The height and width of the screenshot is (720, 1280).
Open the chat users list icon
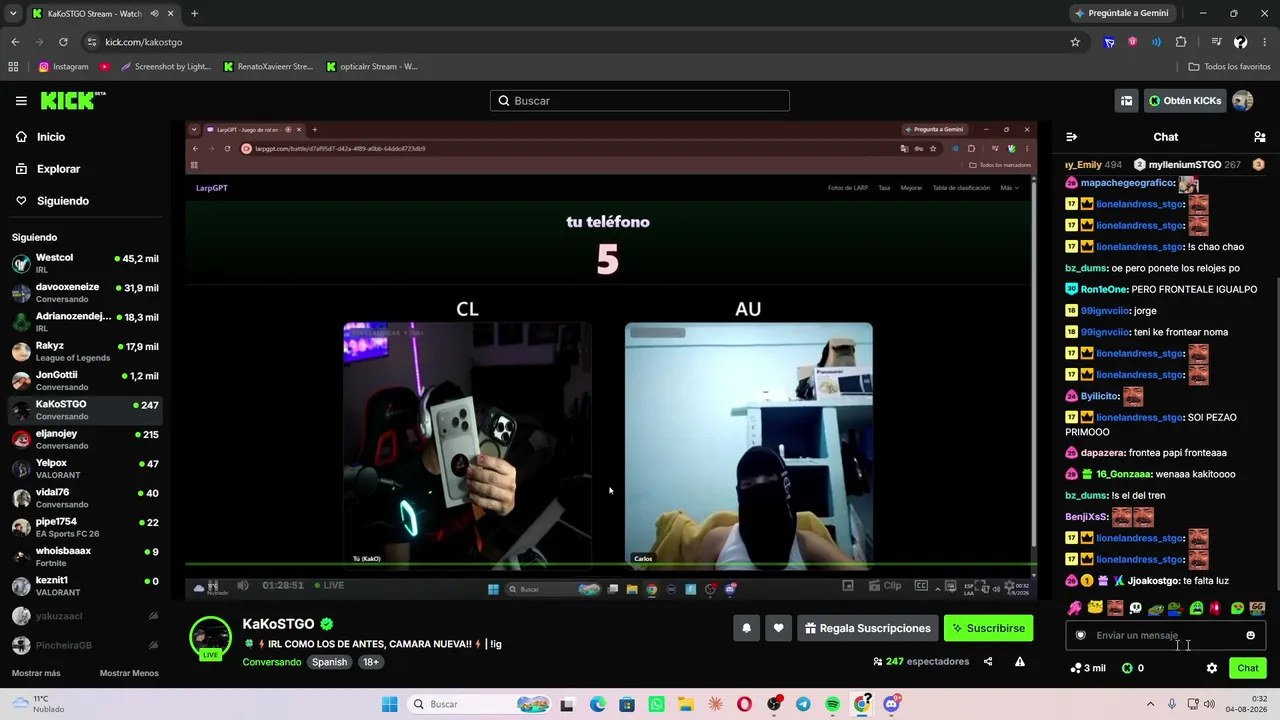[x=1260, y=137]
